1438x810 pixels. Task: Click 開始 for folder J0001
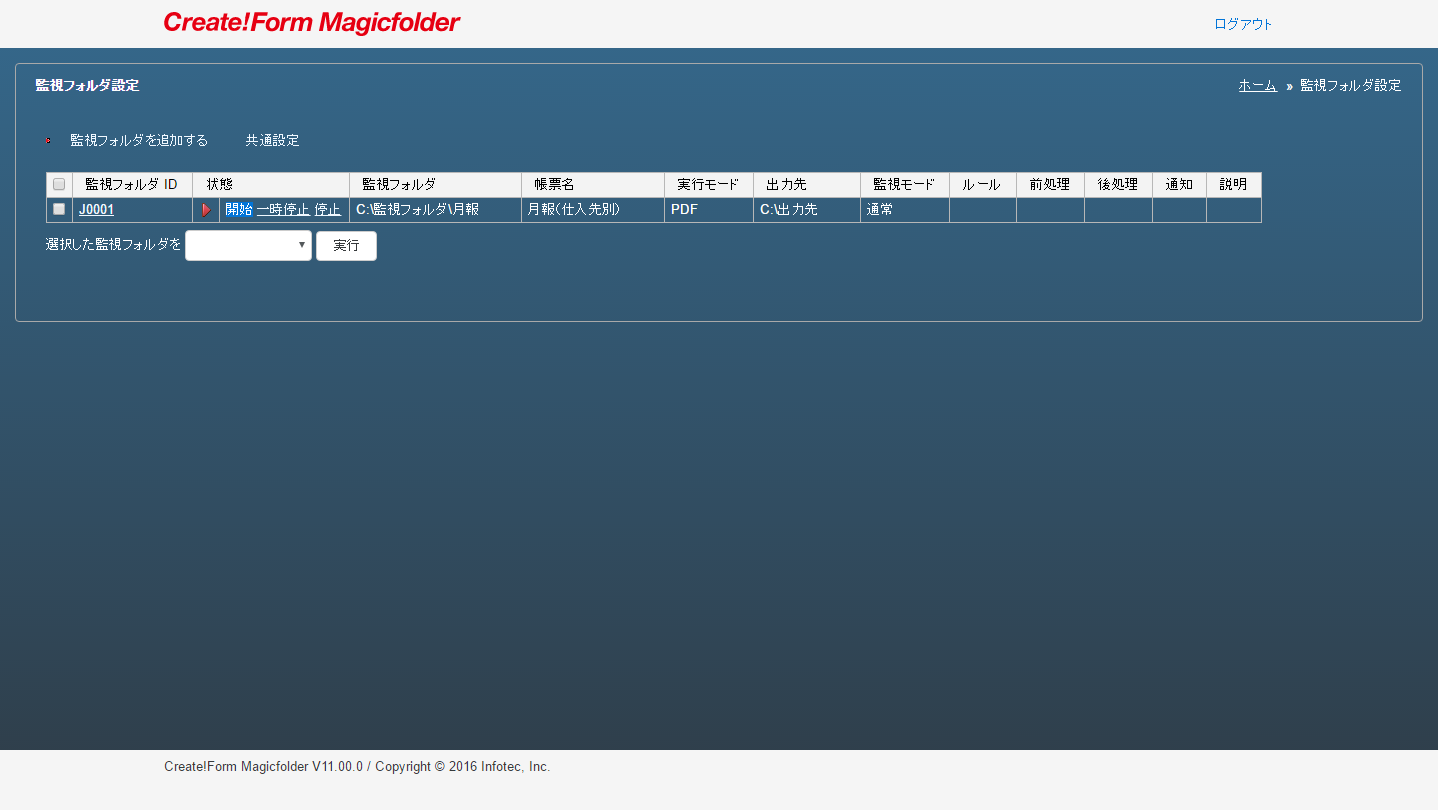tap(238, 209)
